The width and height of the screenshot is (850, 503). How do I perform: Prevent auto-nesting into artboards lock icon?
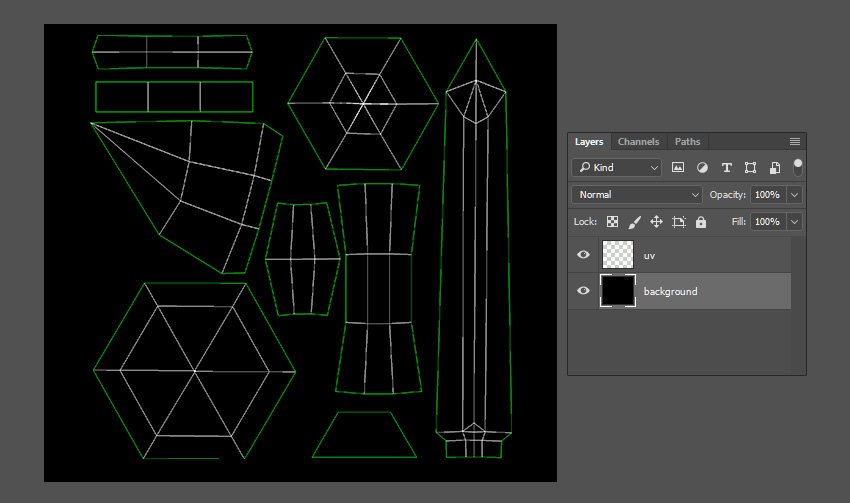679,222
